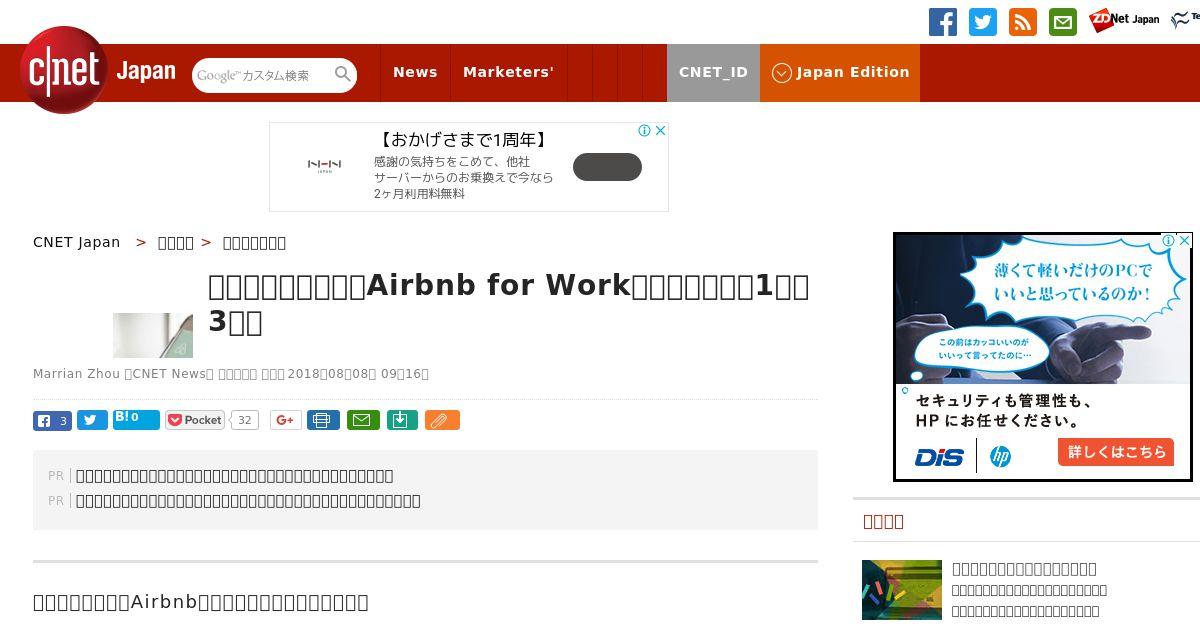
Task: Email the article using the green envelope icon
Action: (363, 420)
